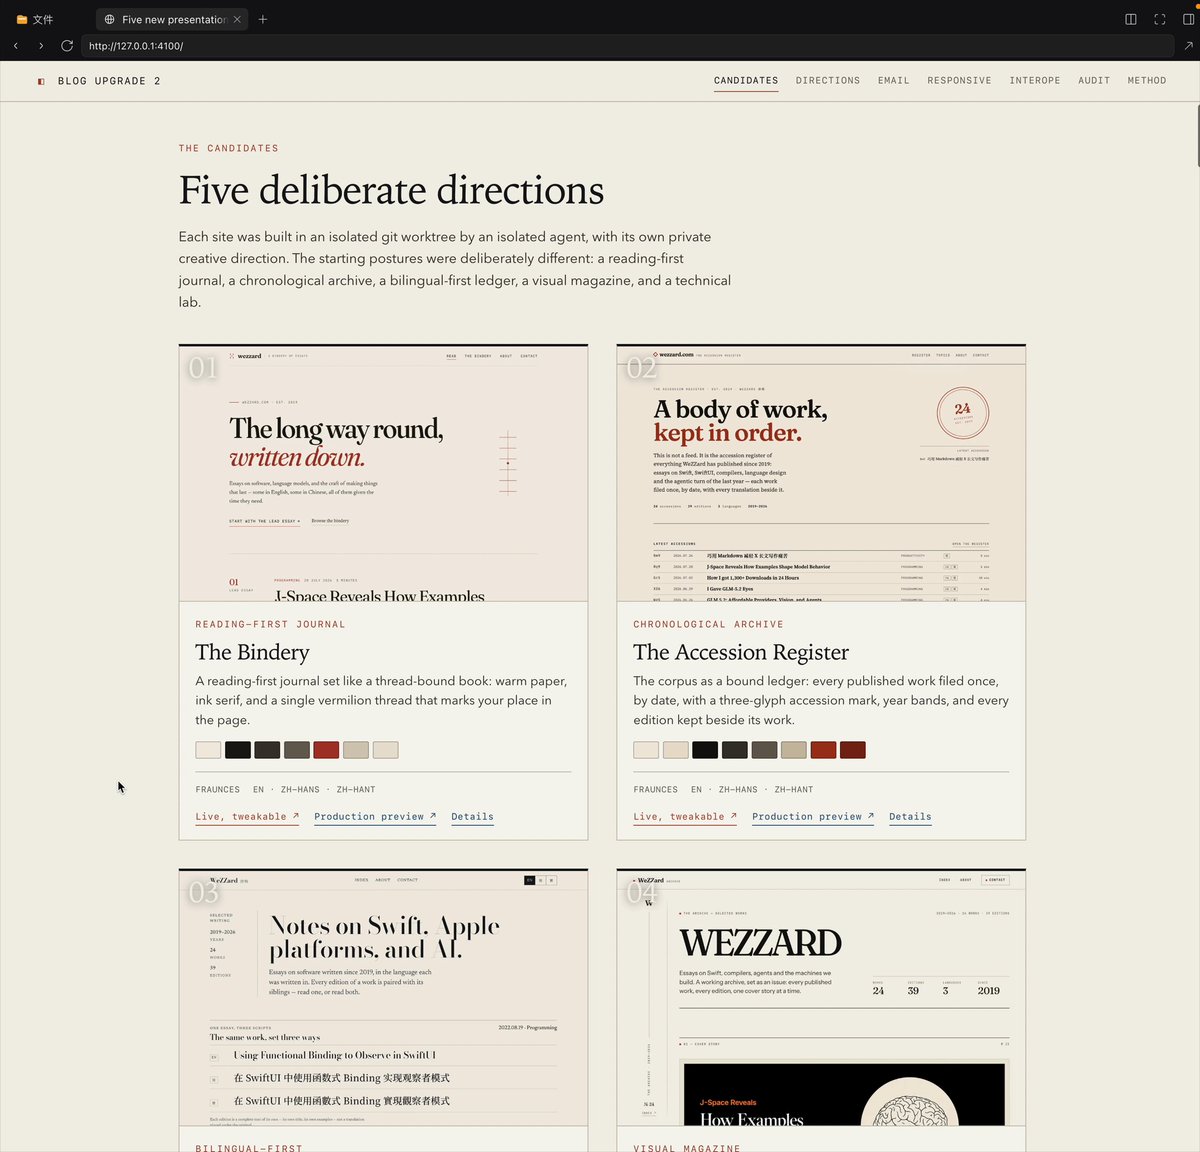Screen dimensions: 1200x1152
Task: Click the sidebar layout icon at far right
Action: [1189, 19]
